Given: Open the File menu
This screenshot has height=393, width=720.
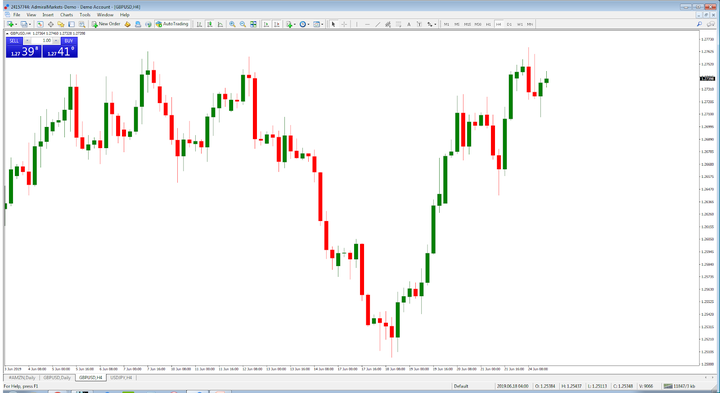Looking at the screenshot, I should (x=16, y=15).
